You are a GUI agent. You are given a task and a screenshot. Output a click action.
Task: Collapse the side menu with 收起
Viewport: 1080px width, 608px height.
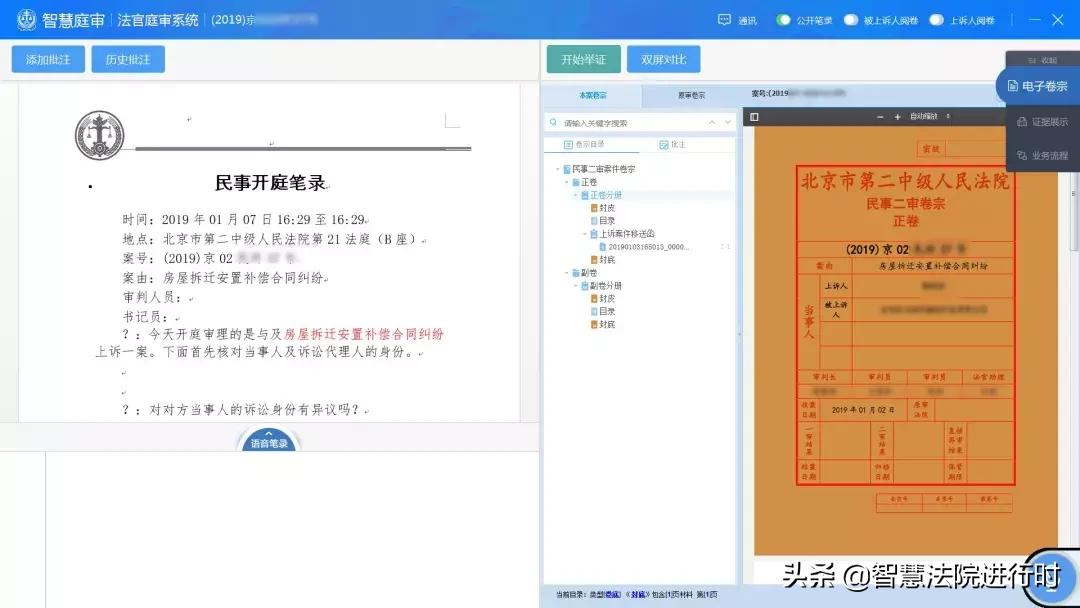[x=1042, y=60]
